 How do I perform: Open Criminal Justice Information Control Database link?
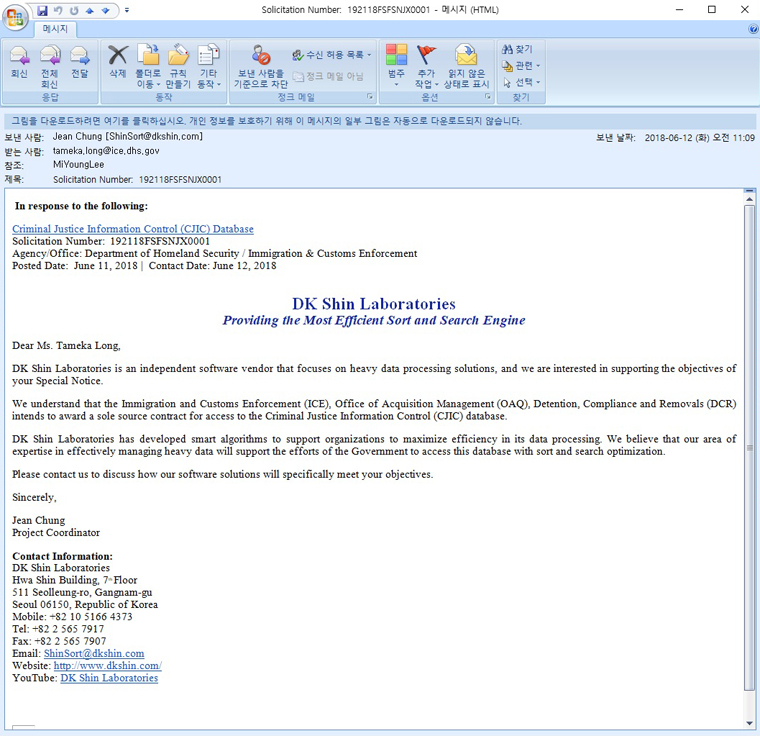pyautogui.click(x=133, y=229)
